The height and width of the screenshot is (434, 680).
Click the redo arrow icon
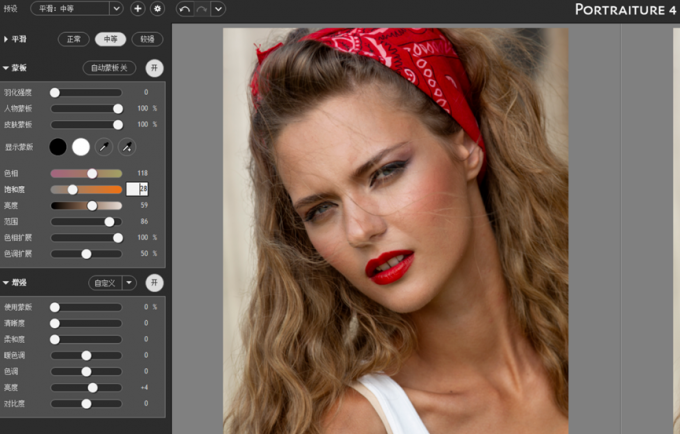click(202, 9)
